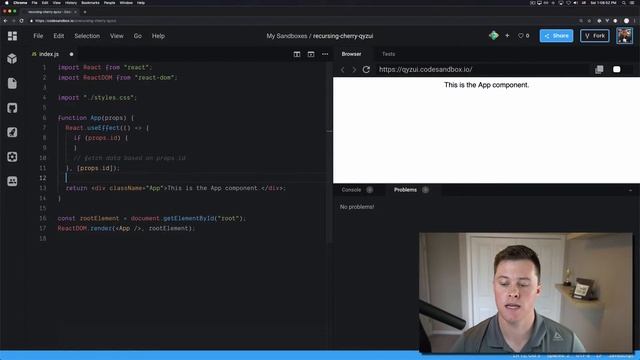Click the green sandbox template icon in header
This screenshot has height=360, width=640.
pos(493,36)
